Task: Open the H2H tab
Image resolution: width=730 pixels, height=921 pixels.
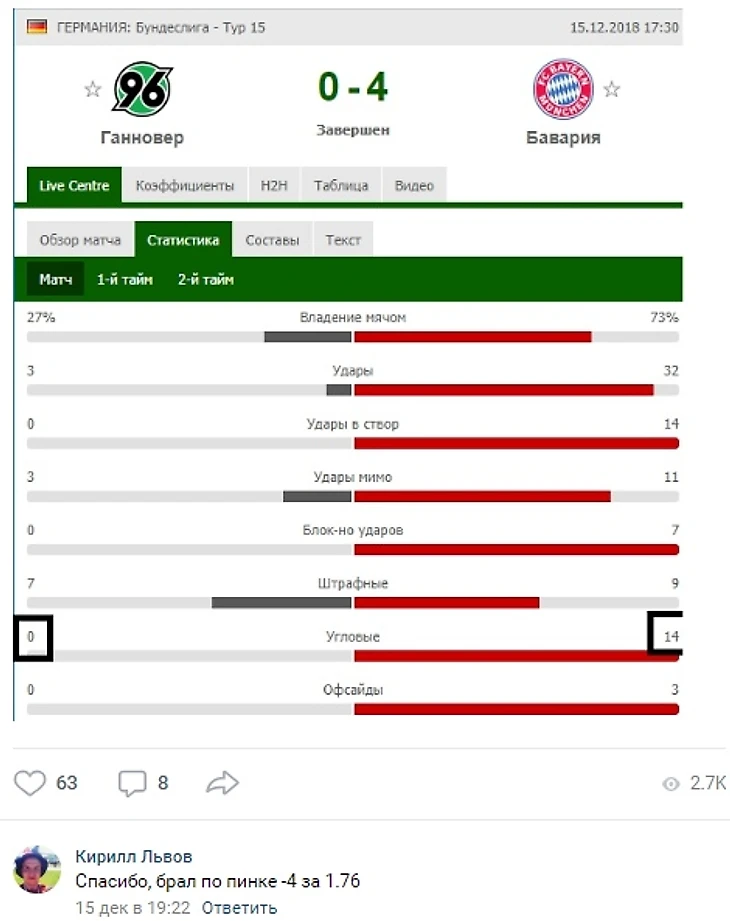Action: 273,186
